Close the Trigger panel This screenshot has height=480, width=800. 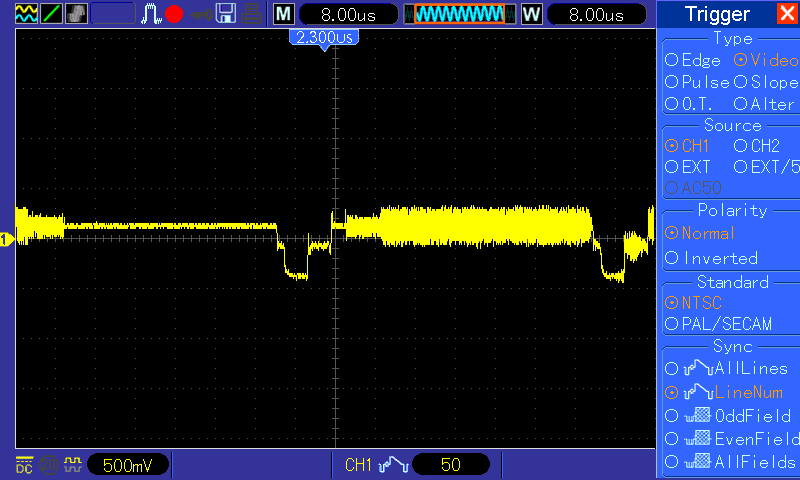[787, 14]
